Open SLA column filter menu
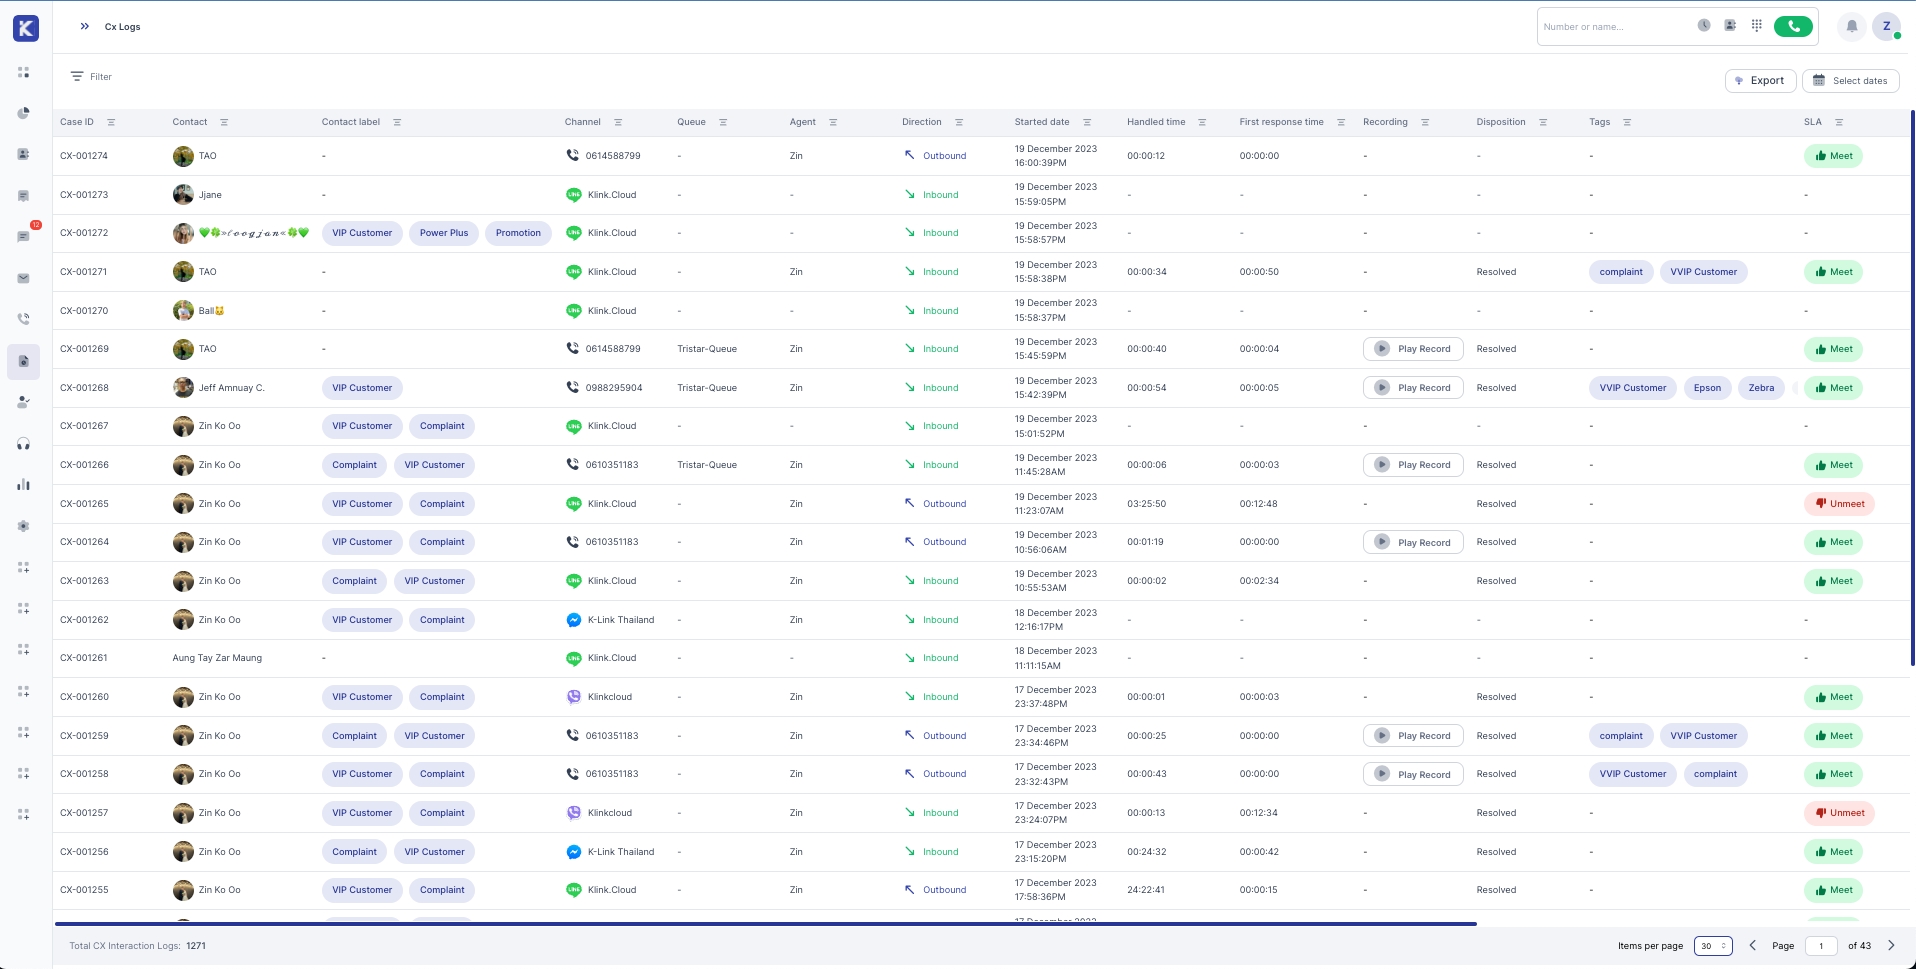The image size is (1916, 969). pos(1839,123)
